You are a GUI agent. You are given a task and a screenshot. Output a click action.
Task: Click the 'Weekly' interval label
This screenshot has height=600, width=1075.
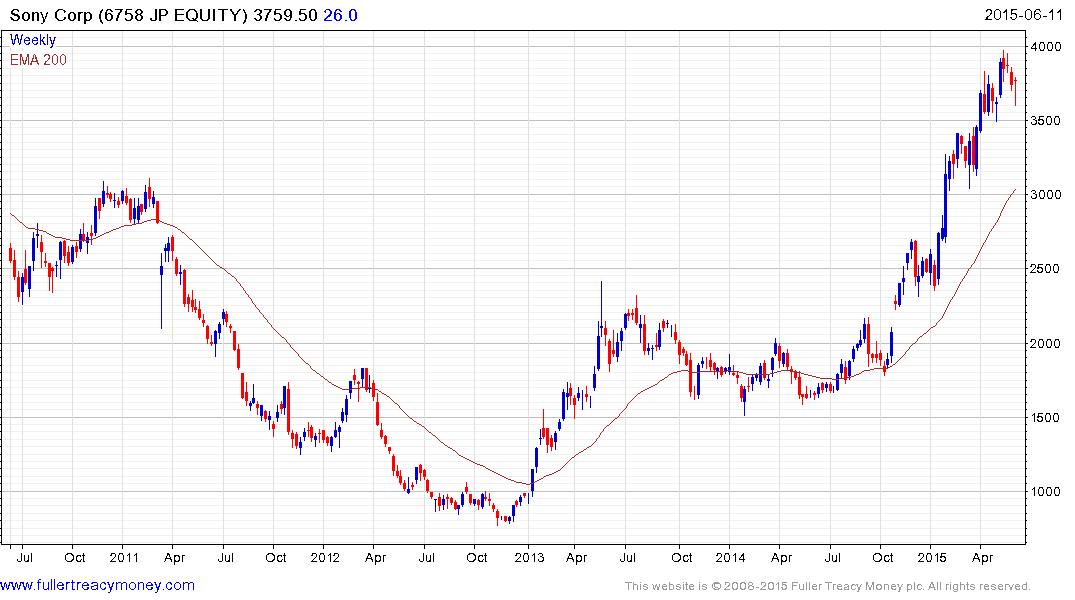(33, 40)
